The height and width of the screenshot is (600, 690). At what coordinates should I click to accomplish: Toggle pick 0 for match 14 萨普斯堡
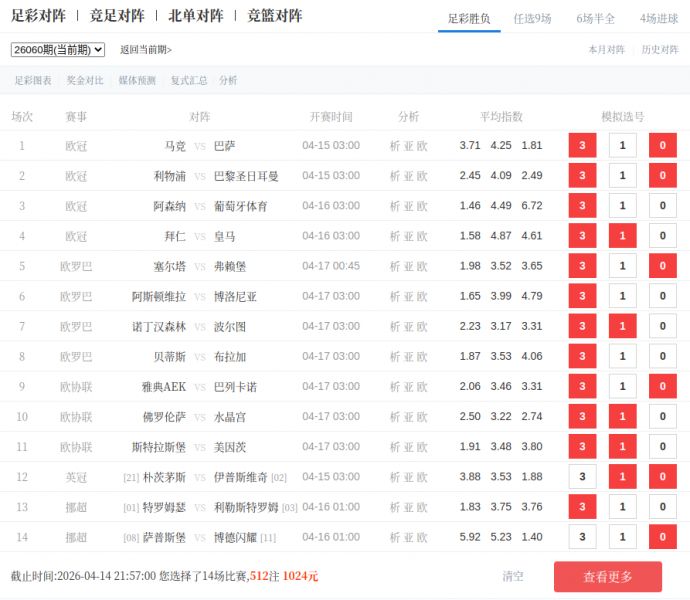(x=662, y=537)
